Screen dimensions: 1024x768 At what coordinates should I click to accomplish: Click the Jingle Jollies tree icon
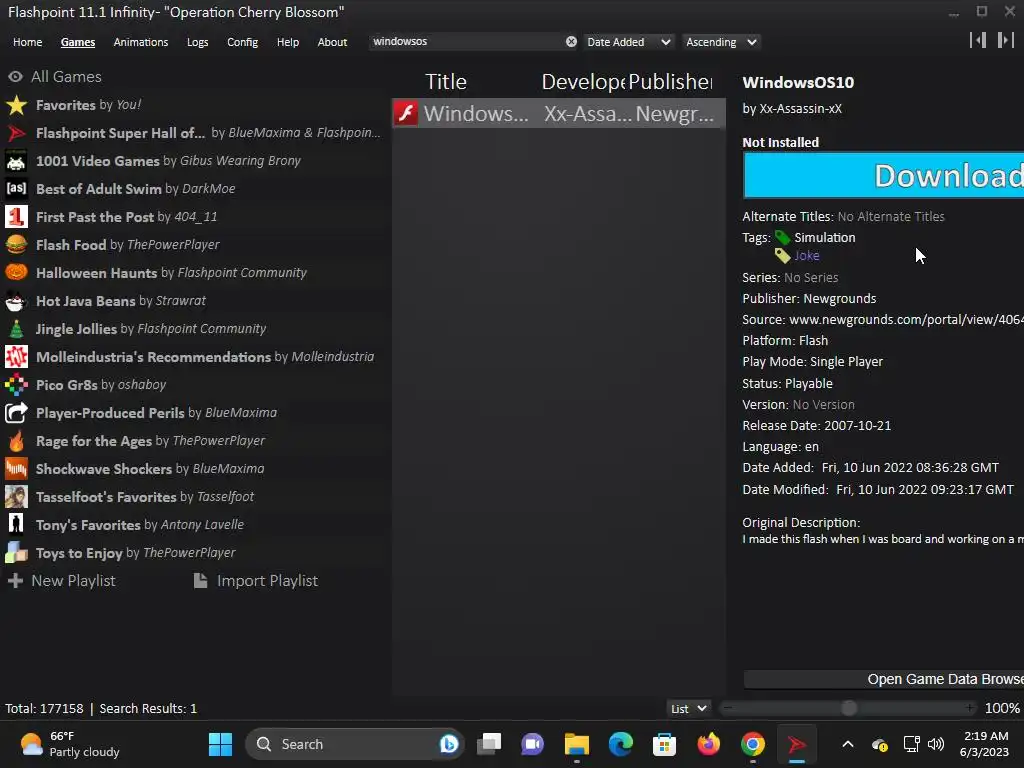tap(16, 329)
